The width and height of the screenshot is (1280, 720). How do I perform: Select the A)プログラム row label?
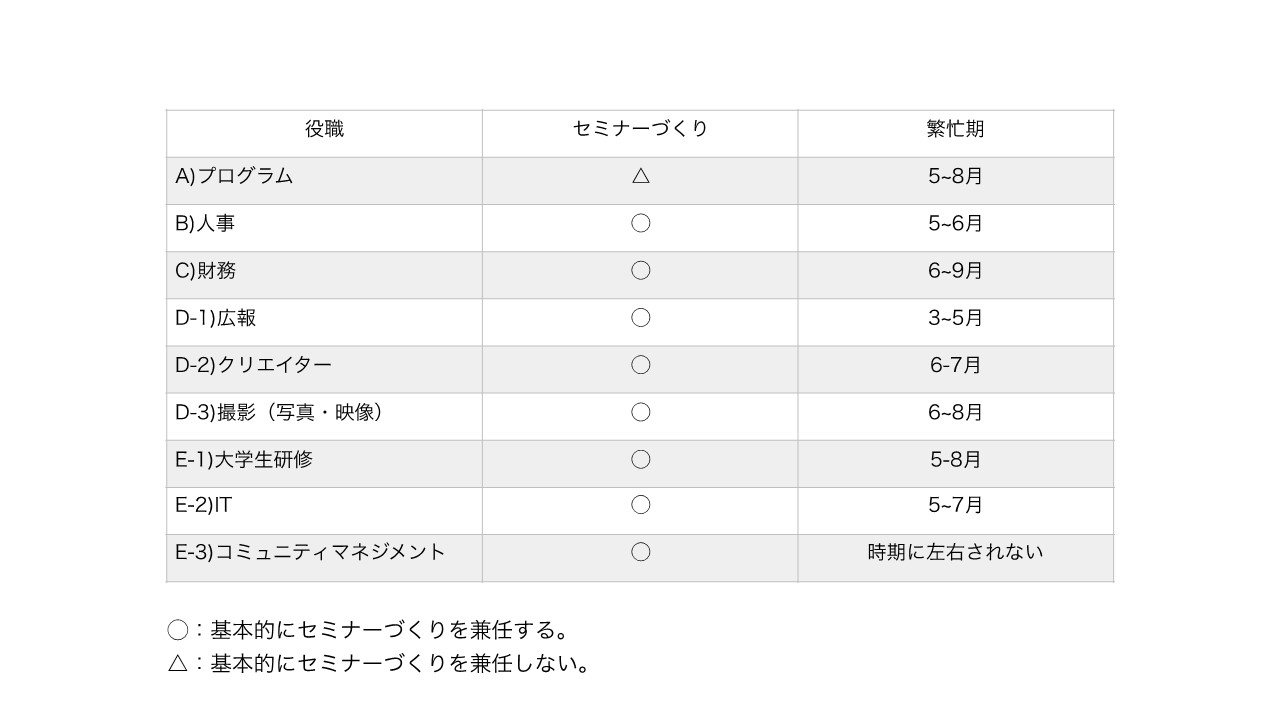(234, 176)
